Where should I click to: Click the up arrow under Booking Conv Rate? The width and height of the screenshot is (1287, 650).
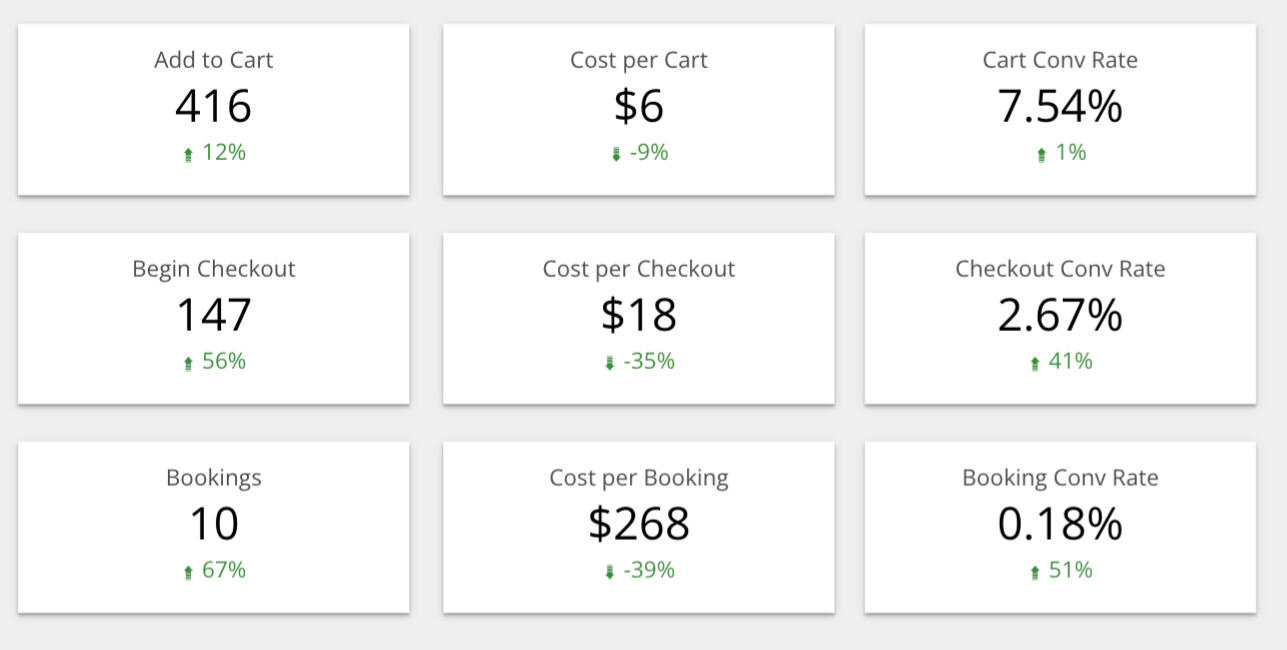(x=1035, y=573)
